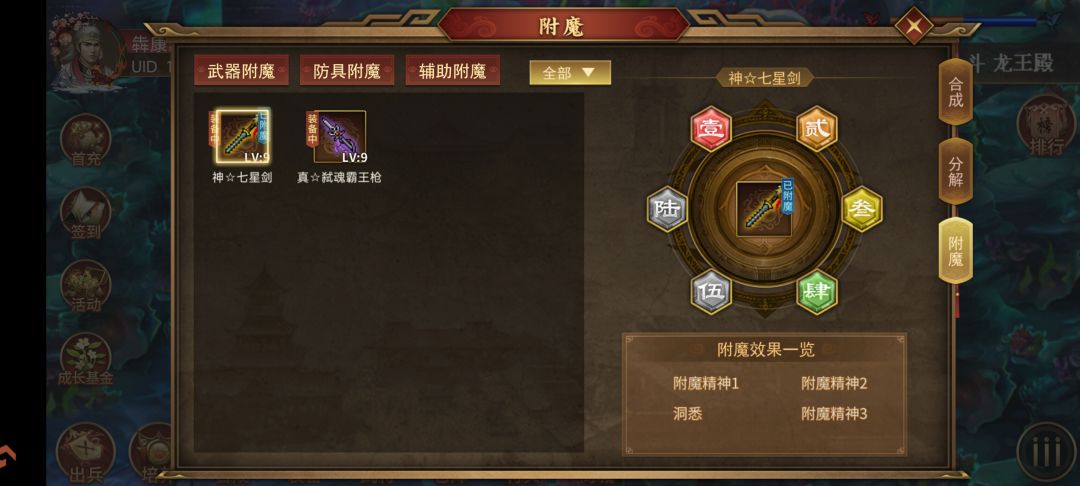Select the orange 贰 enchant slot
The height and width of the screenshot is (486, 1080).
[817, 129]
